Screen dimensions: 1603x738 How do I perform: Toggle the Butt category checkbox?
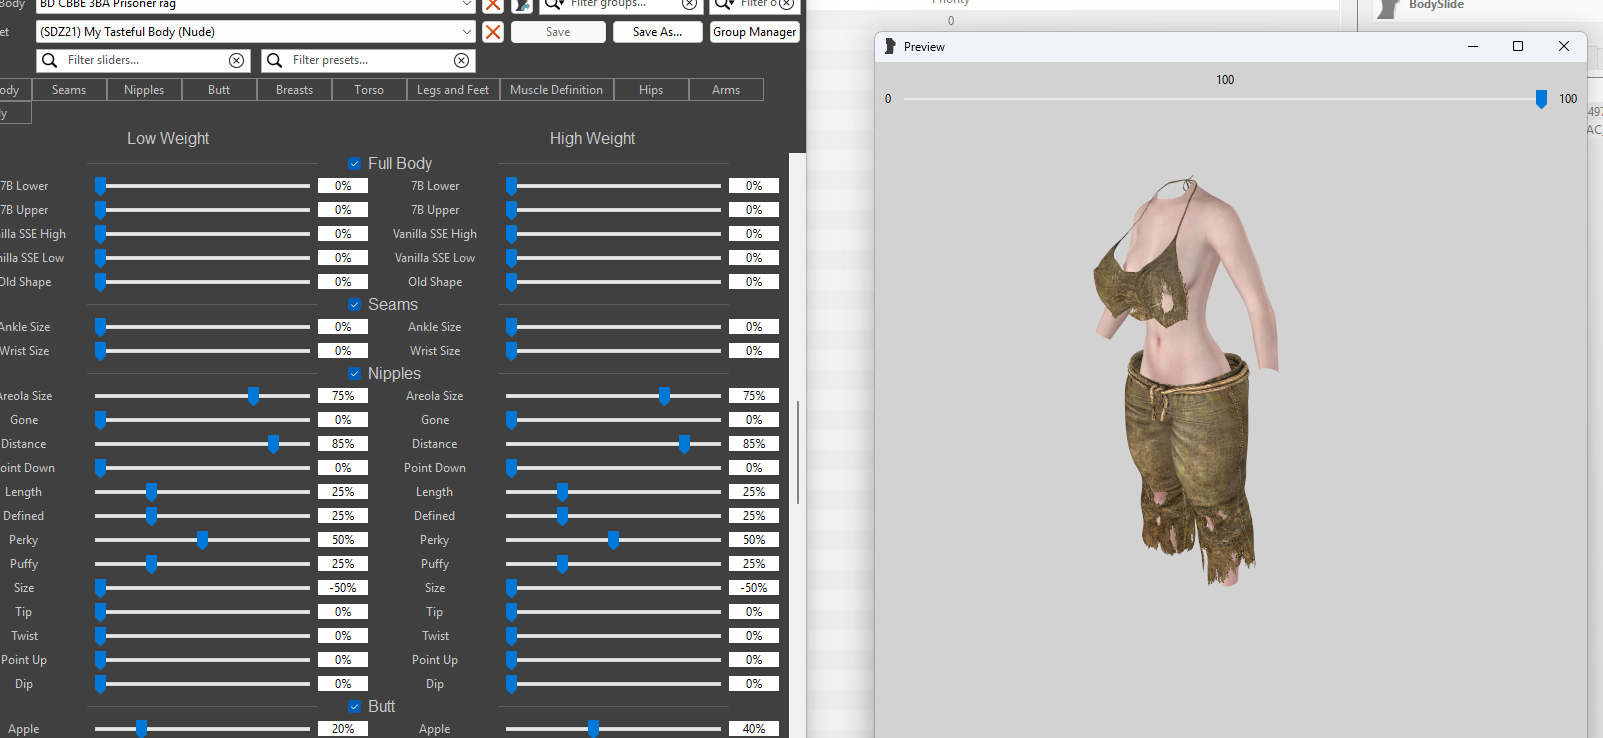point(355,706)
